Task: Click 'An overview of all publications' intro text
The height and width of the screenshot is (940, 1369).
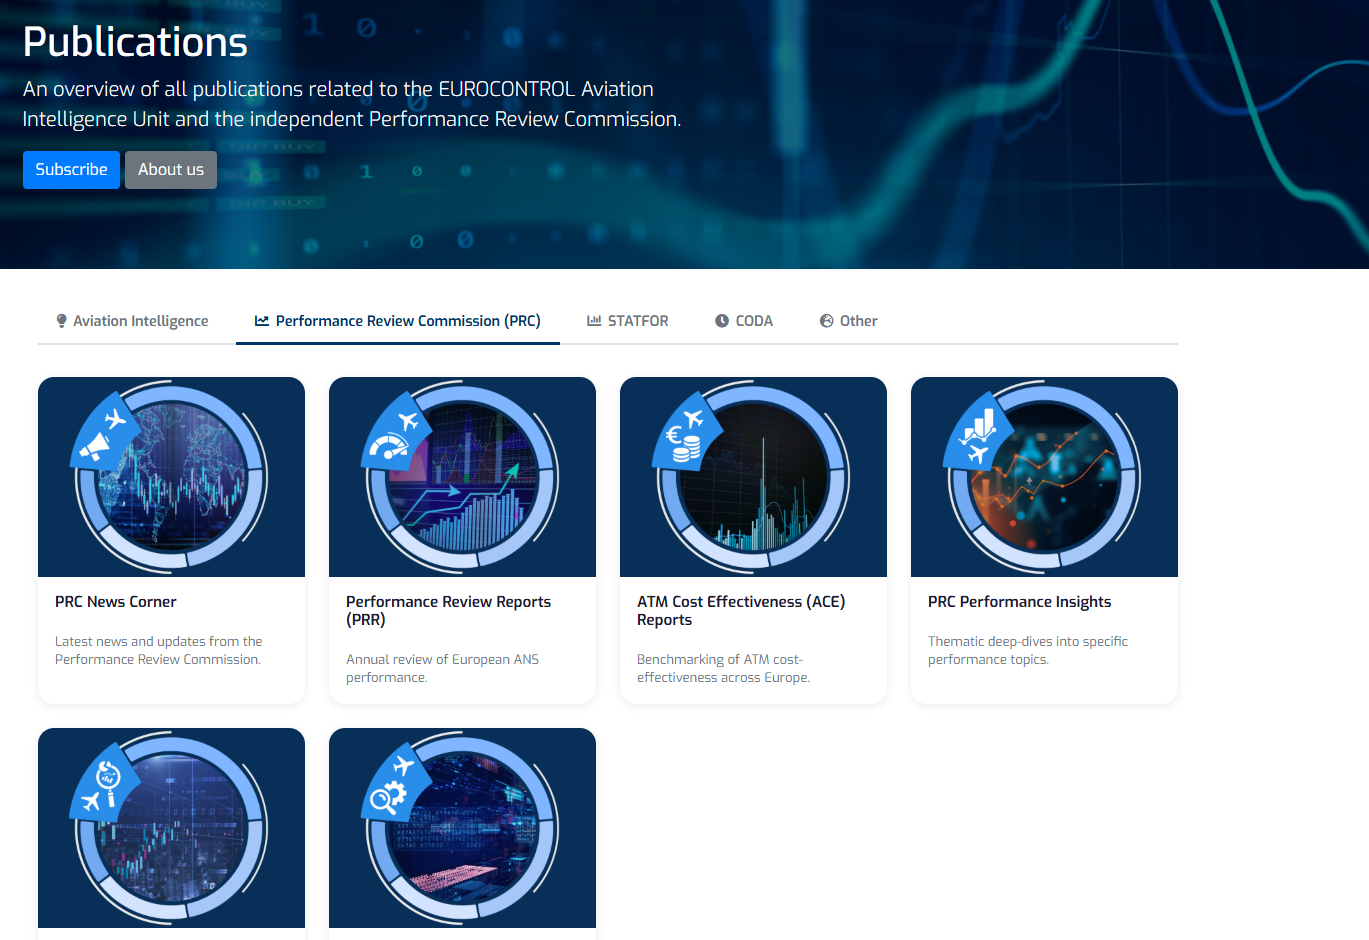Action: click(352, 104)
